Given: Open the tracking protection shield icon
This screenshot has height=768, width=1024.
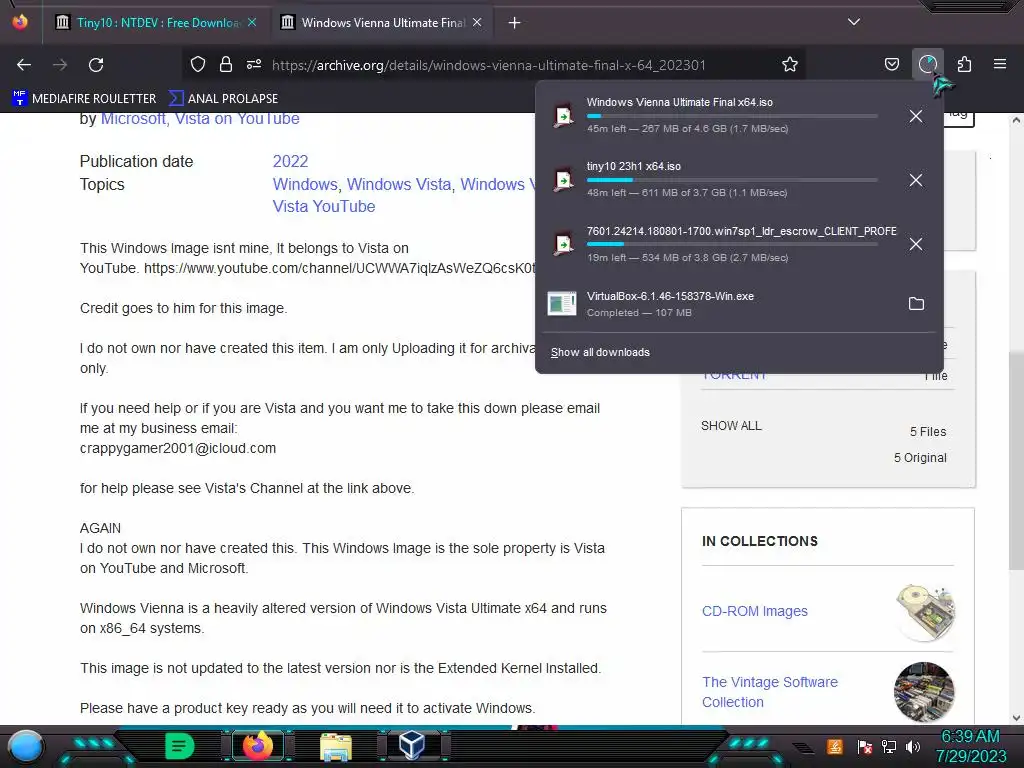Looking at the screenshot, I should pos(198,64).
